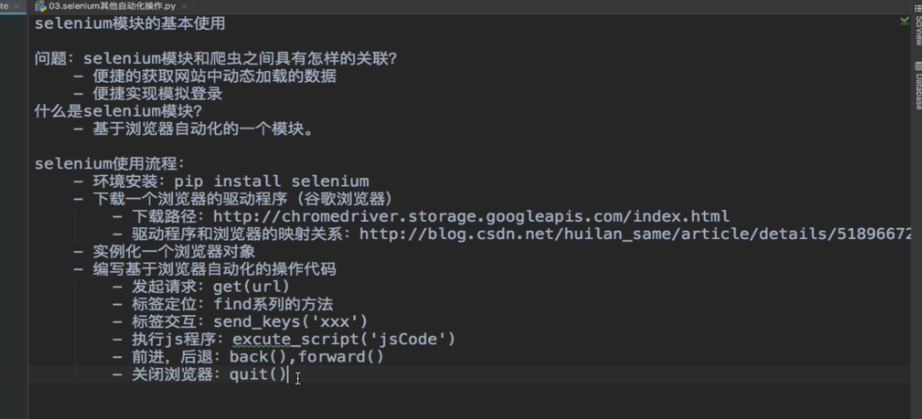Screen dimensions: 922x419
Task: Click the title line selenium模块的基本使用
Action: tap(130, 22)
